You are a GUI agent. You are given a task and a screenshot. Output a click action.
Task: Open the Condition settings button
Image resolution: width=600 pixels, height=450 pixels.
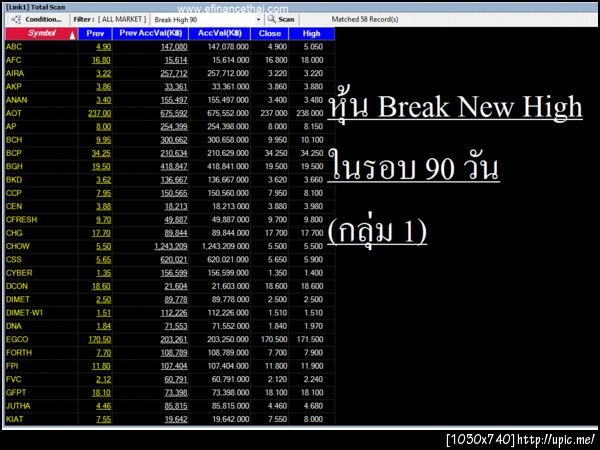(36, 20)
